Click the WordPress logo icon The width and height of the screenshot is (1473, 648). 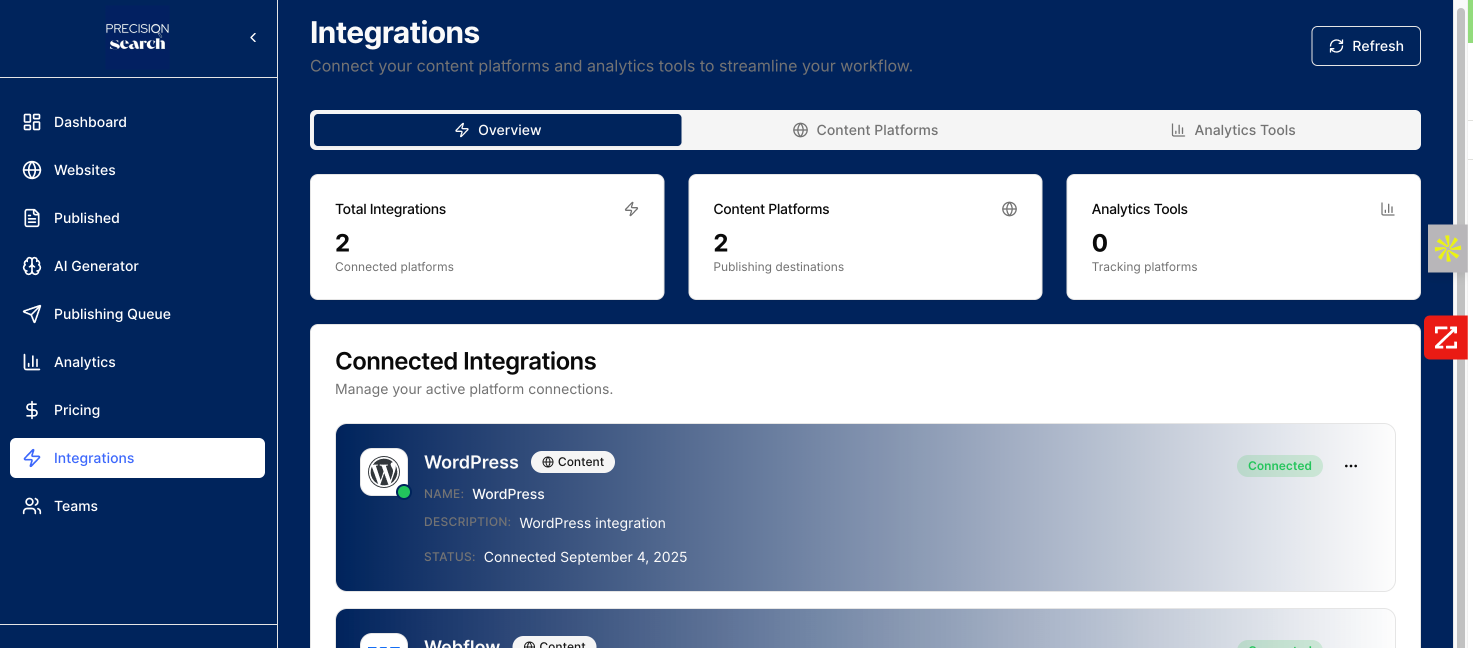coord(384,472)
